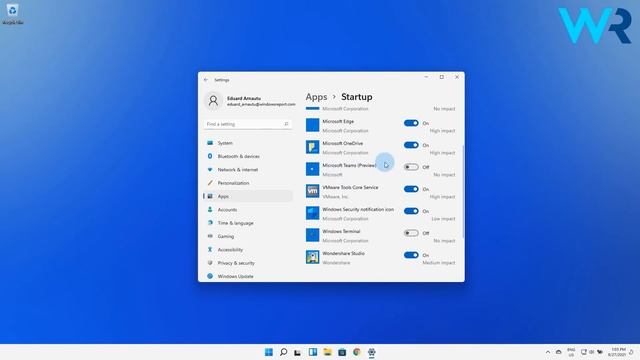This screenshot has width=640, height=360.
Task: Click Settings gear icon on taskbar
Action: pyautogui.click(x=371, y=352)
